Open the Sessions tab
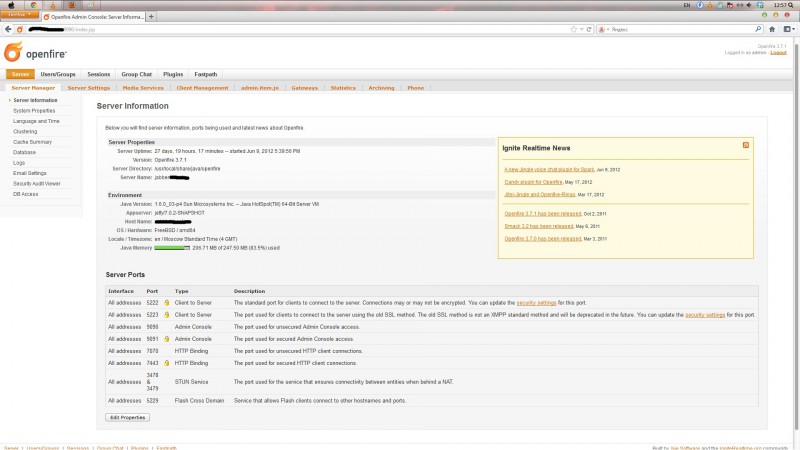Image resolution: width=800 pixels, height=450 pixels. tap(98, 74)
